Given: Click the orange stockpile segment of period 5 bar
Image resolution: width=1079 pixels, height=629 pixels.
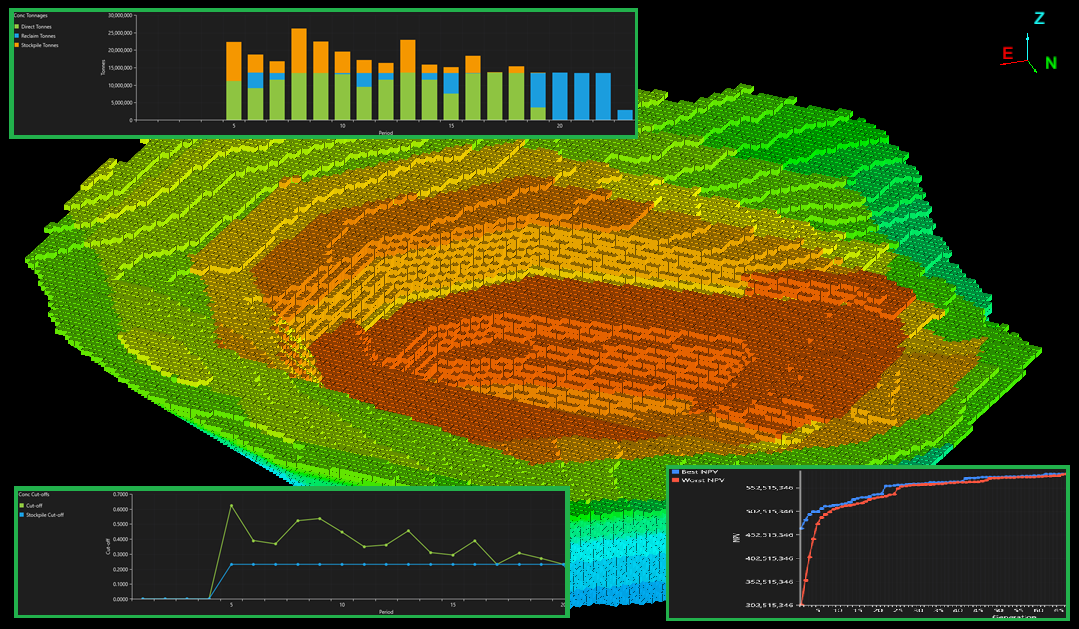Looking at the screenshot, I should pyautogui.click(x=234, y=62).
